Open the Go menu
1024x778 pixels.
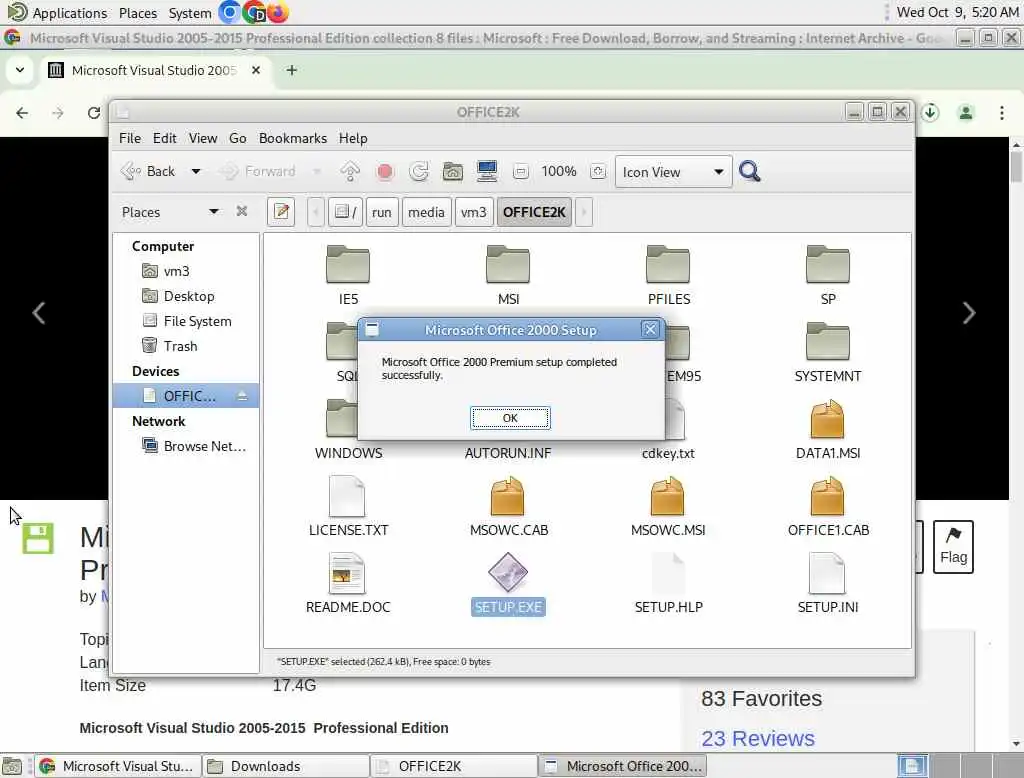coord(238,138)
